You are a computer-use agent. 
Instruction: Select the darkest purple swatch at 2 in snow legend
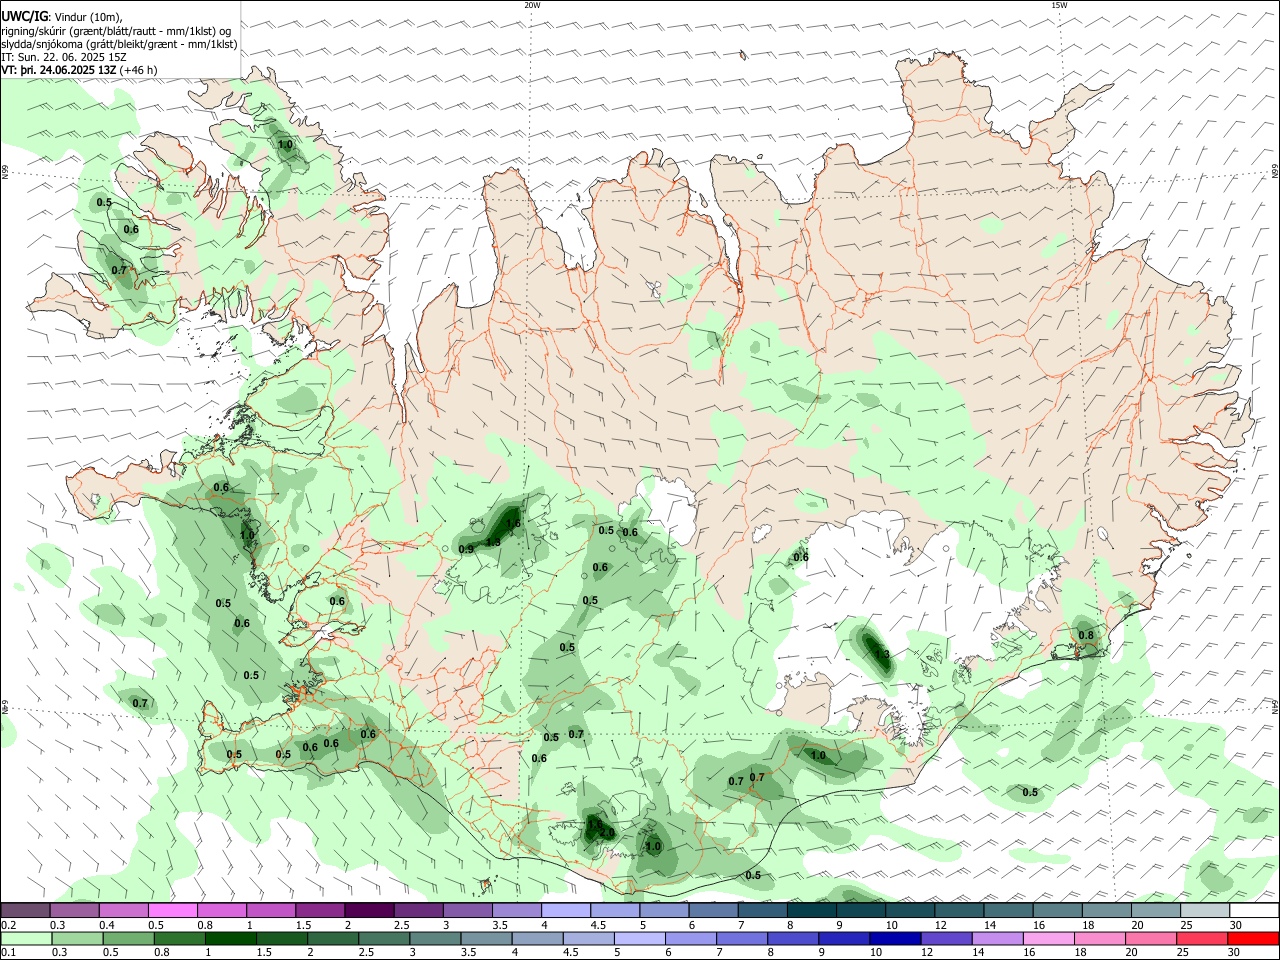tap(369, 911)
